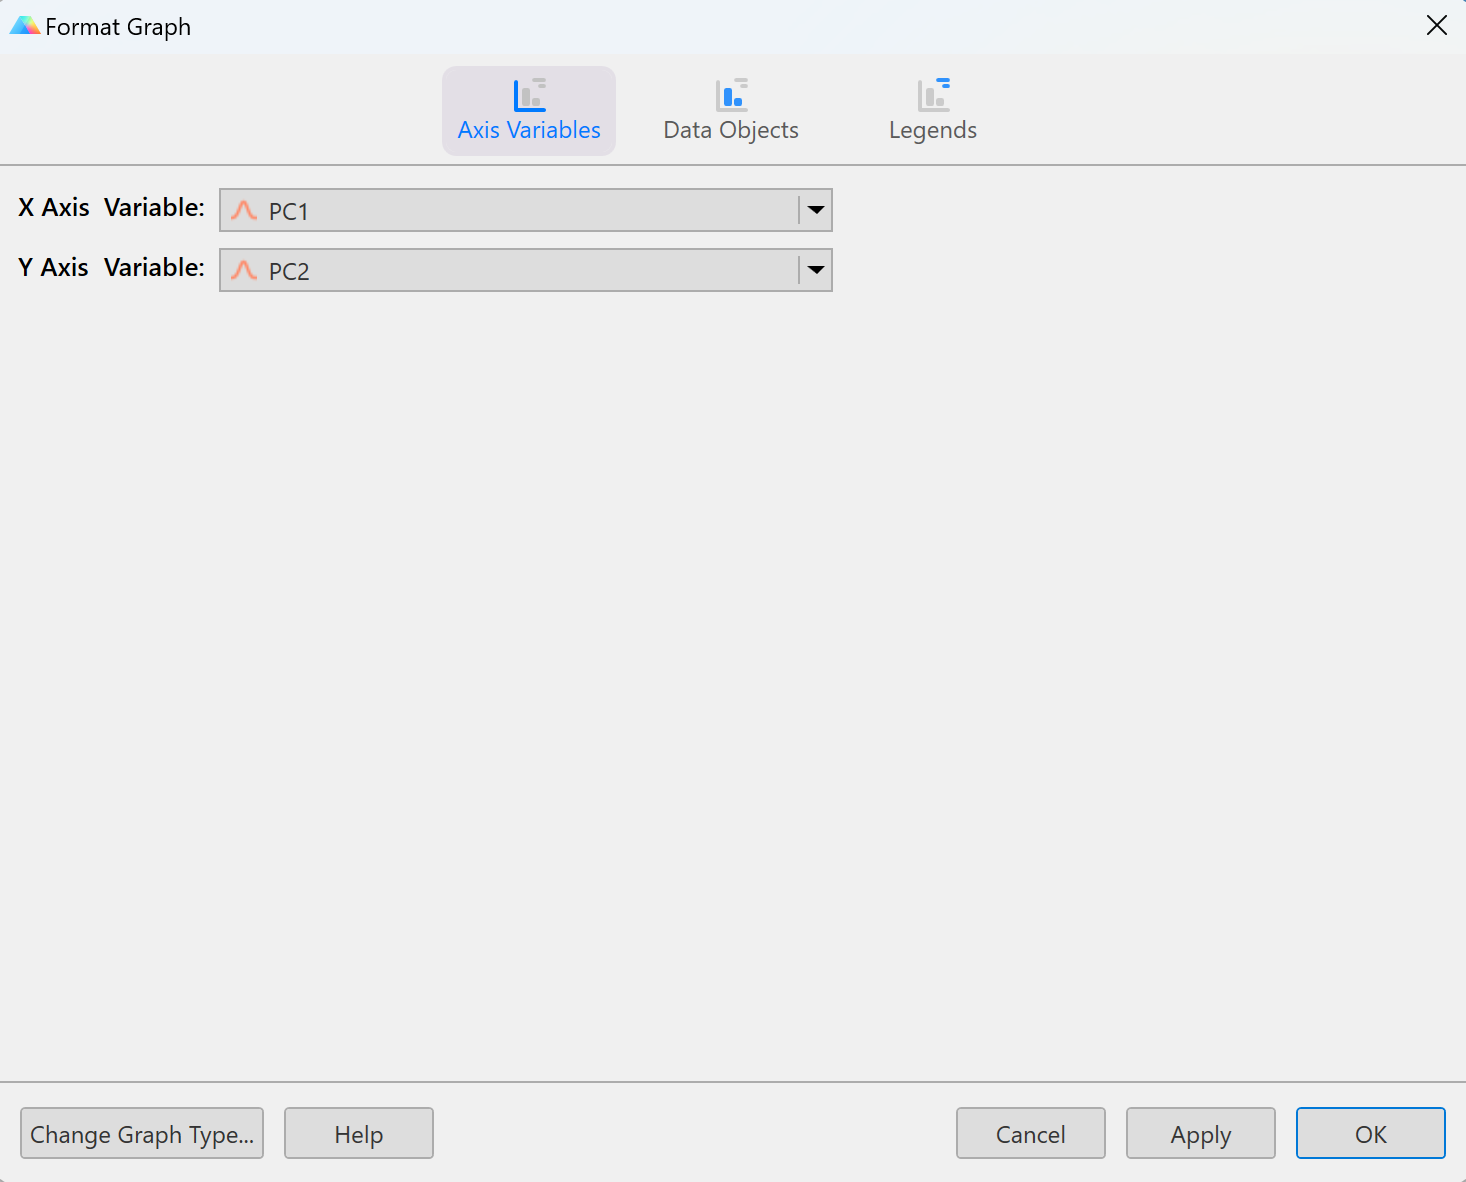Open the X Axis Variable dropdown arrow
Image resolution: width=1466 pixels, height=1182 pixels.
[x=816, y=210]
